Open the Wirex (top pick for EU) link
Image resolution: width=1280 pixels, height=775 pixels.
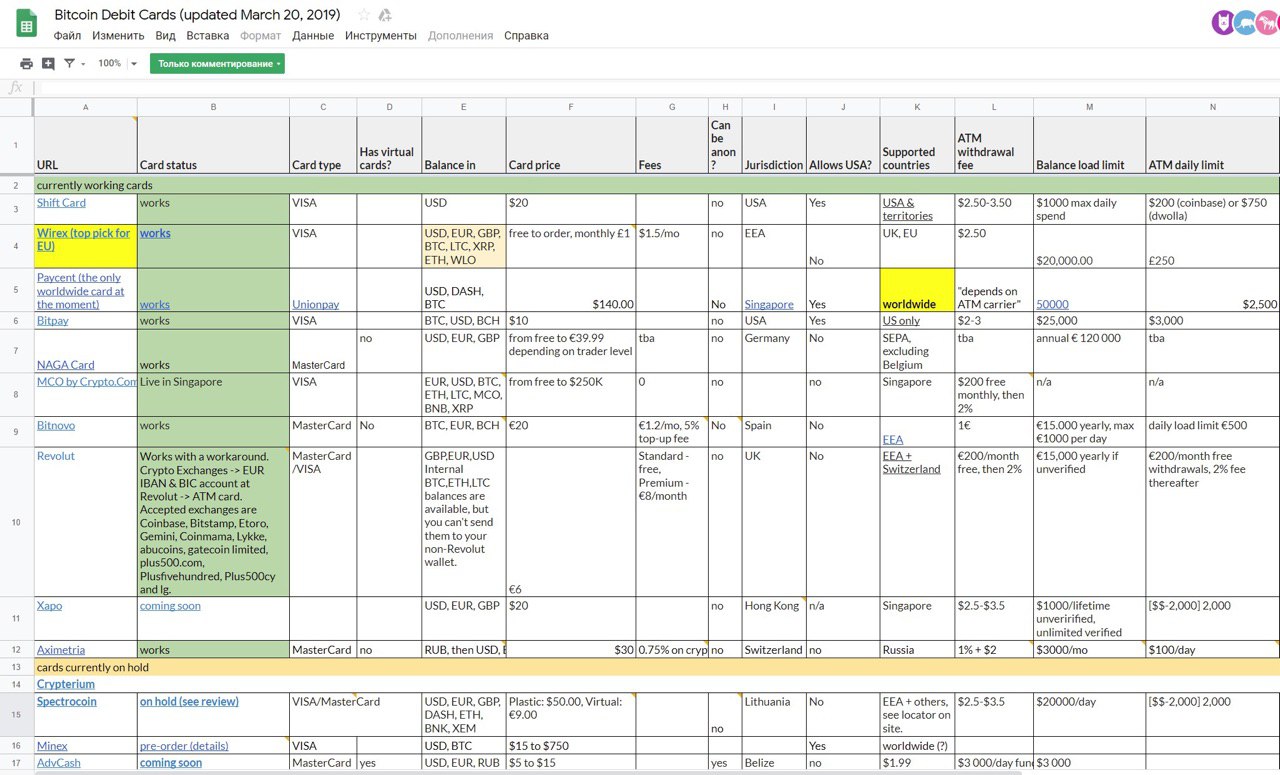tap(84, 239)
